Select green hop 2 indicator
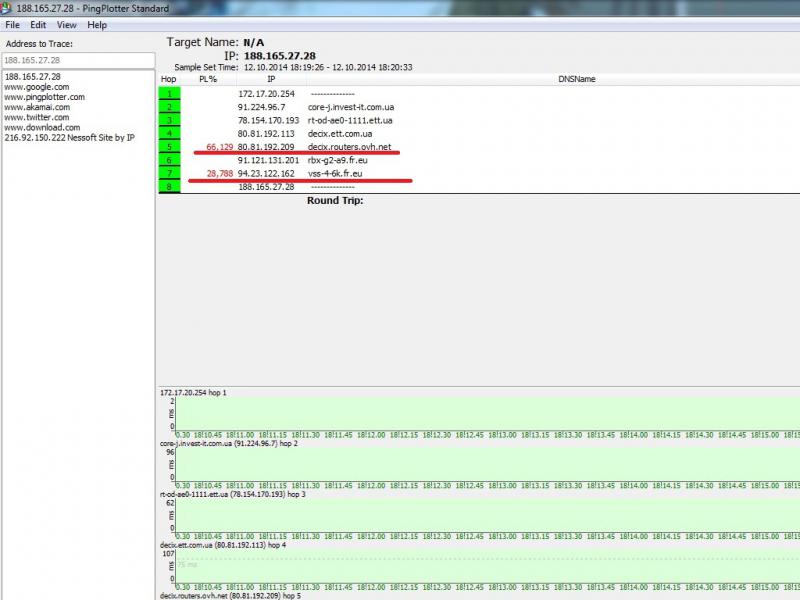The width and height of the screenshot is (800, 600). click(x=169, y=107)
